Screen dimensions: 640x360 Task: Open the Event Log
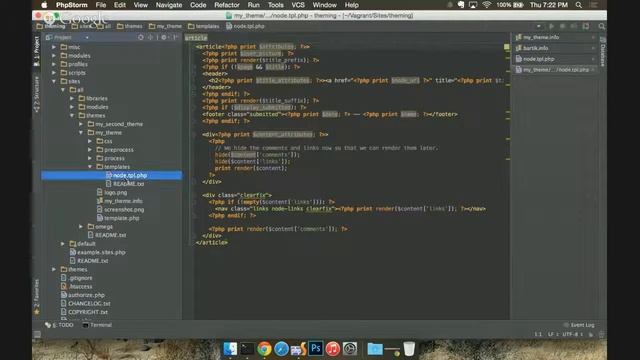point(579,325)
